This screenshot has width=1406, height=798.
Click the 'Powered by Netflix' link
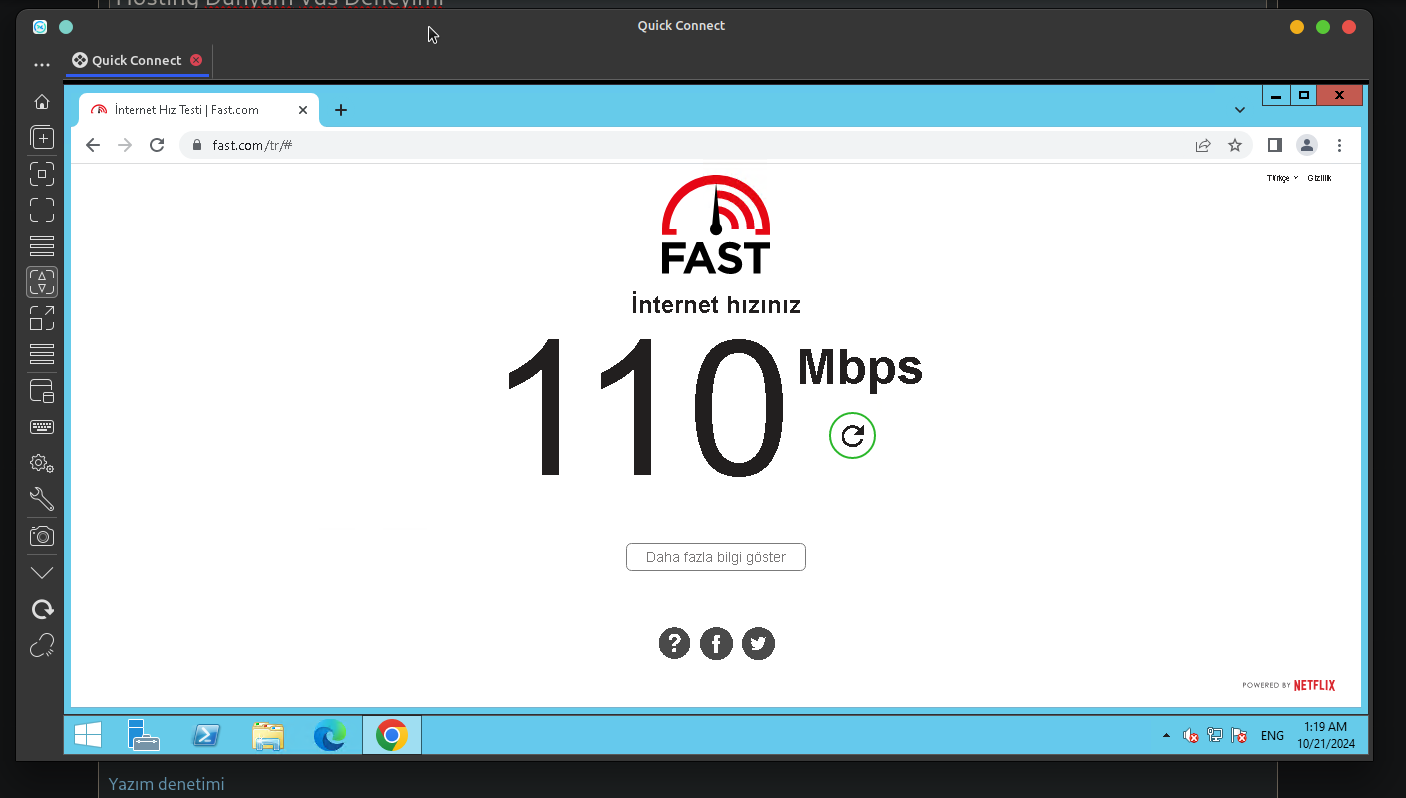click(1289, 685)
